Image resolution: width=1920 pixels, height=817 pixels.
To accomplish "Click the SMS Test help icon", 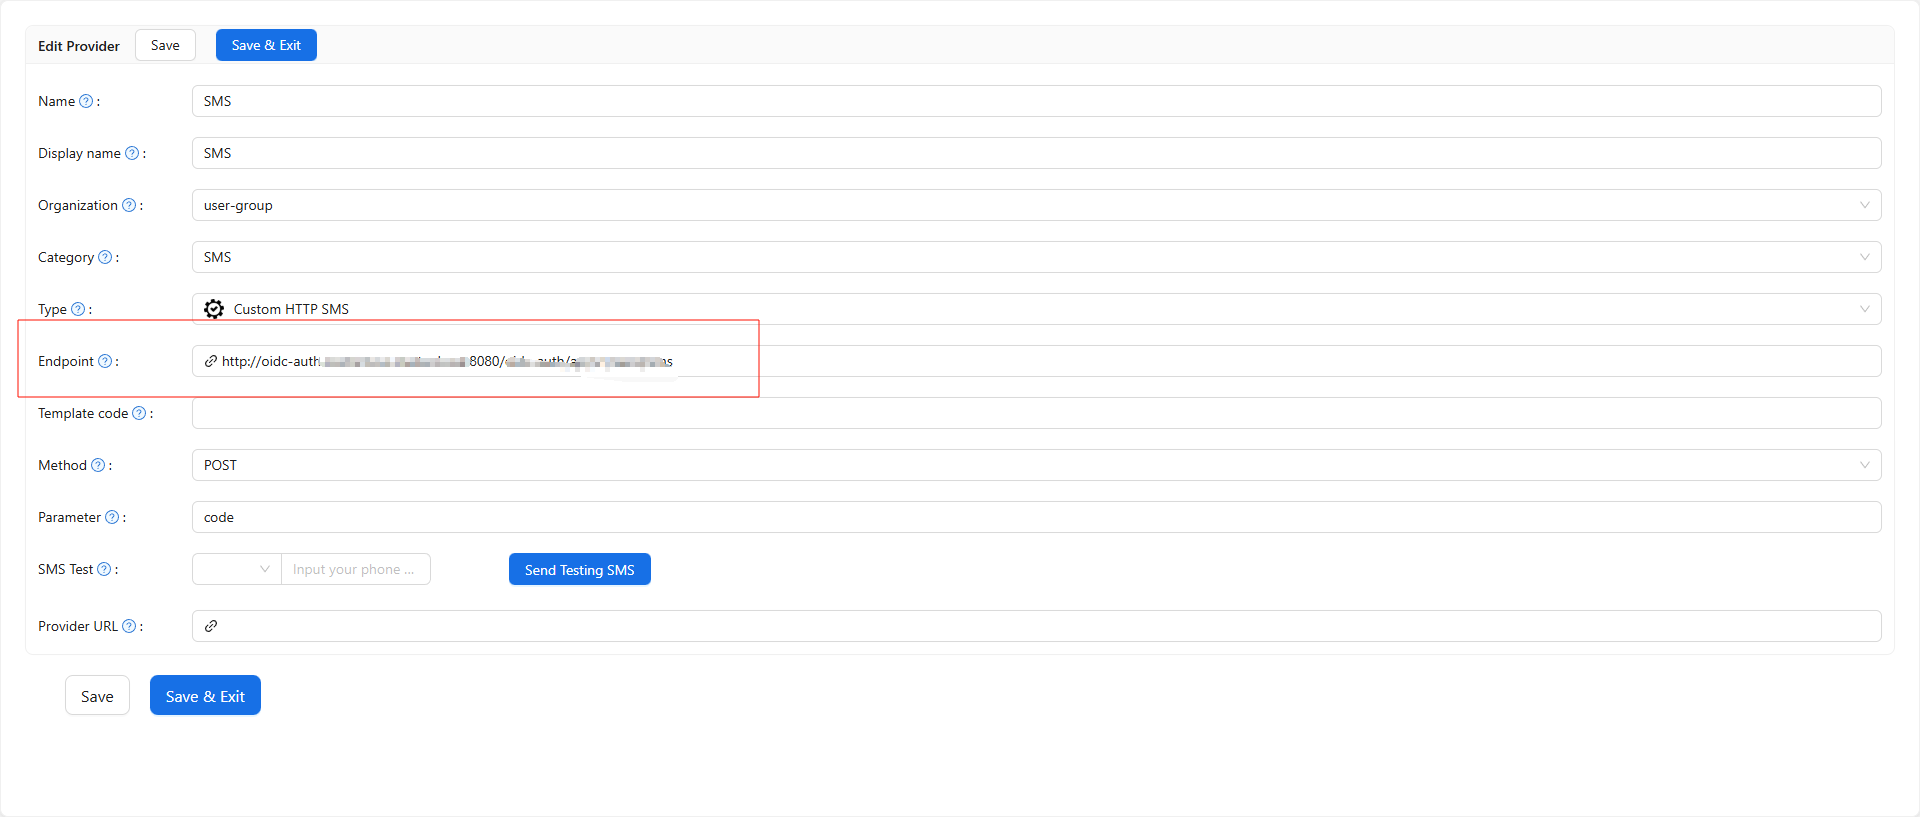I will point(104,569).
